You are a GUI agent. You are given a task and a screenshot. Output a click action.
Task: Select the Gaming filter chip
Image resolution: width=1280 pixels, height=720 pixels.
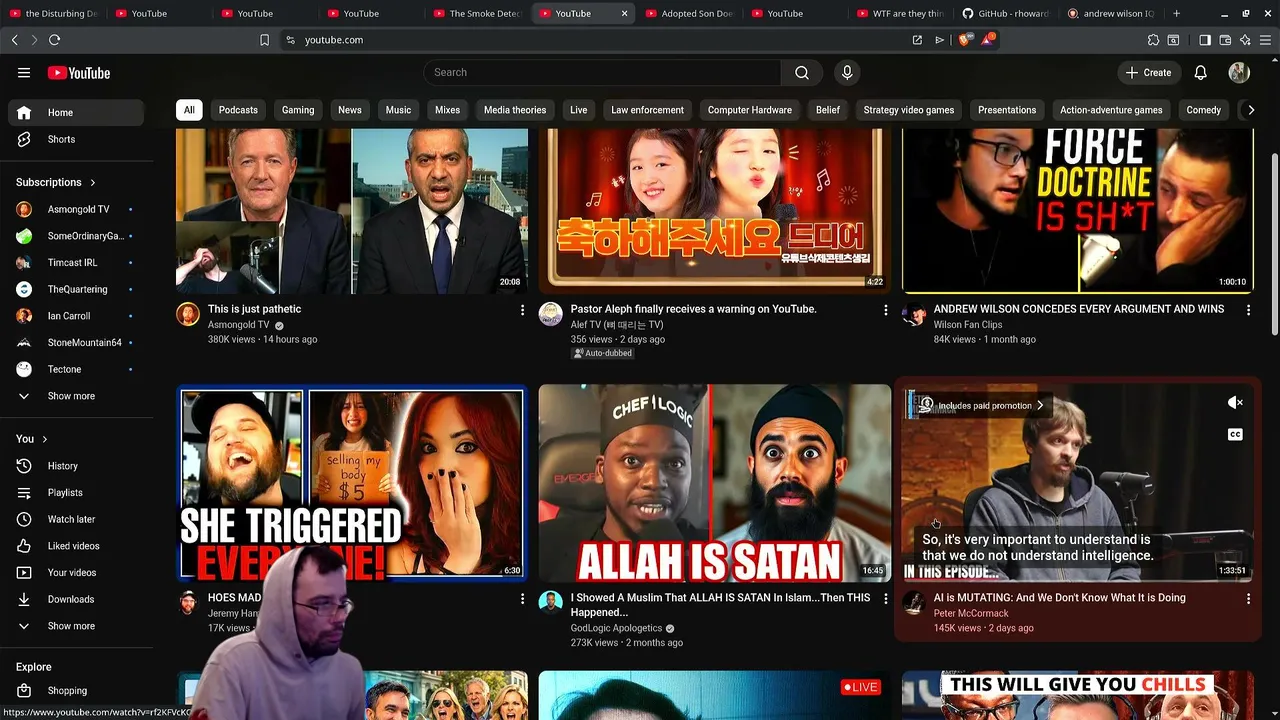tap(298, 110)
